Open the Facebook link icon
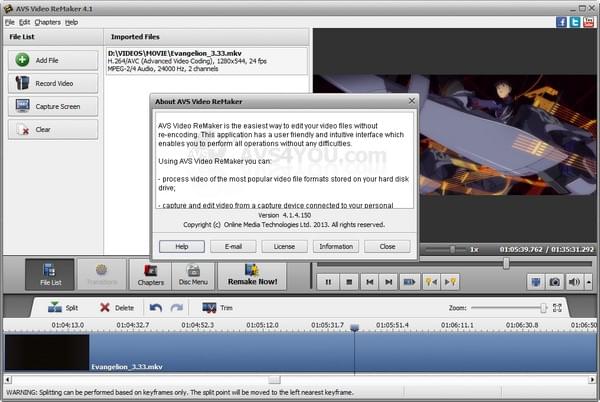Image resolution: width=600 pixels, height=402 pixels. (561, 22)
